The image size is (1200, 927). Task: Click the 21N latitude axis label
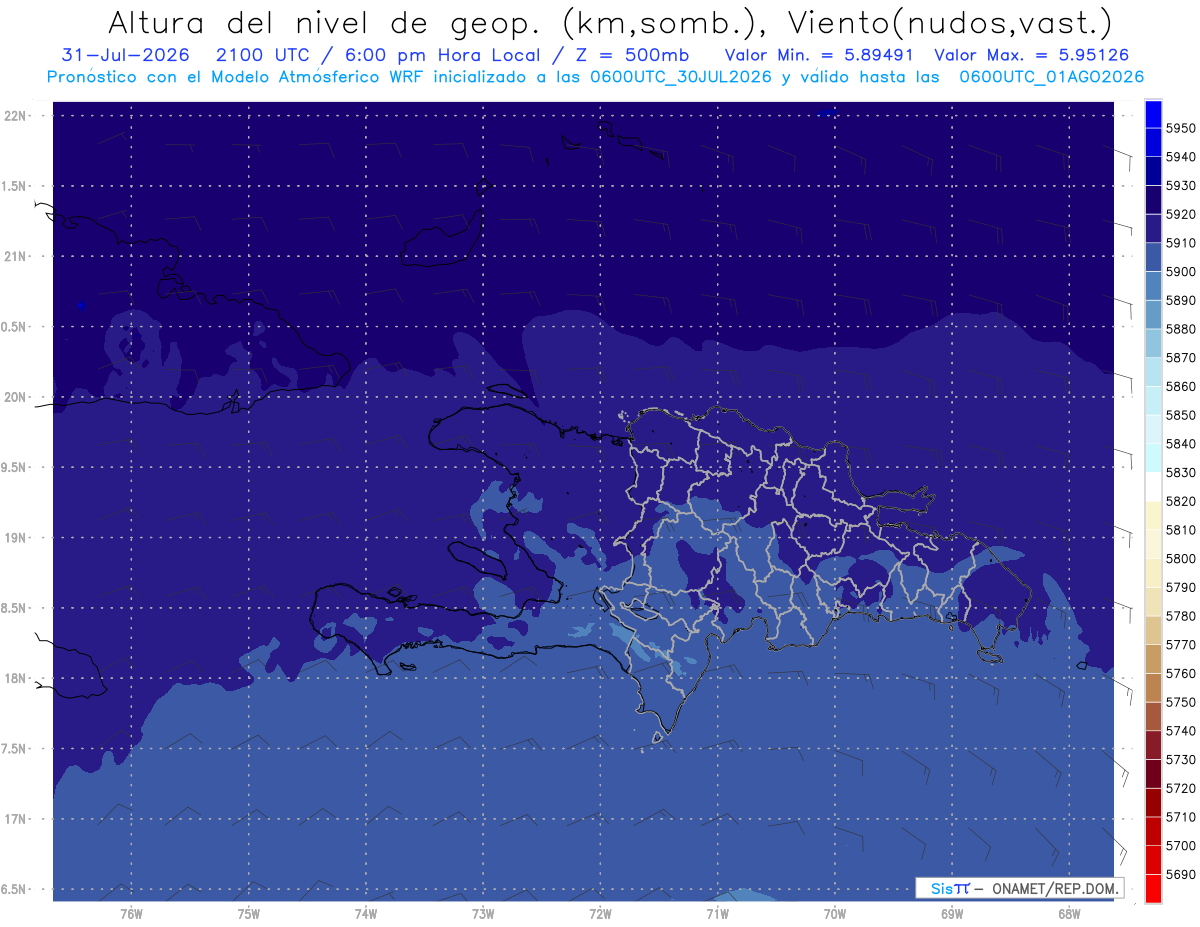click(16, 257)
